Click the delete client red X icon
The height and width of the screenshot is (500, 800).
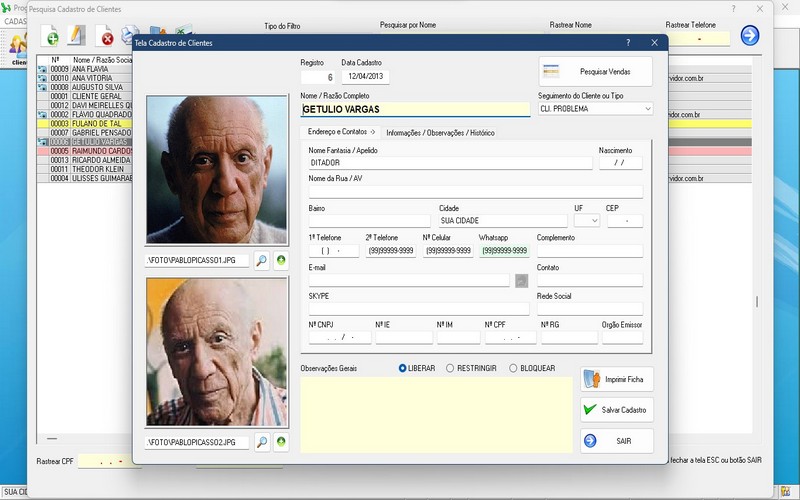pos(105,38)
